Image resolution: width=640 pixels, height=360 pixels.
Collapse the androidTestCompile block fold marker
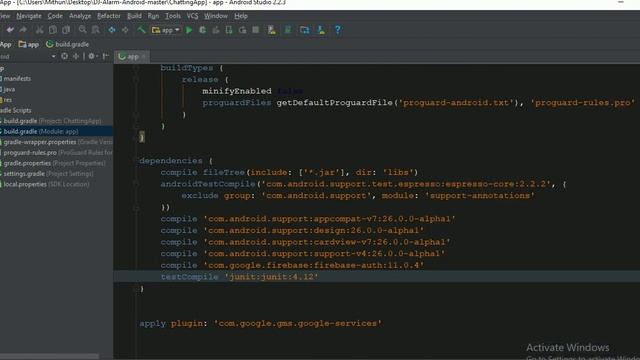click(136, 184)
